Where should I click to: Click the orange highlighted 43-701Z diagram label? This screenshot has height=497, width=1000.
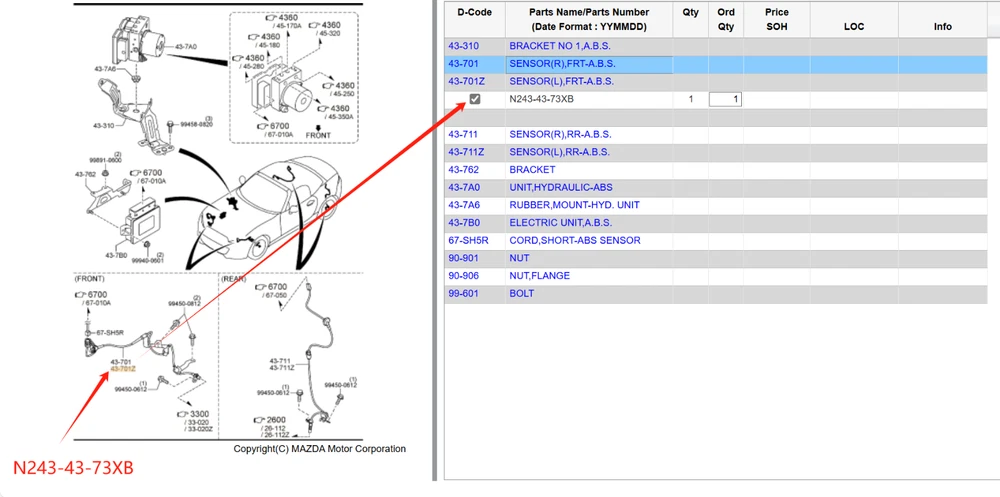click(123, 370)
